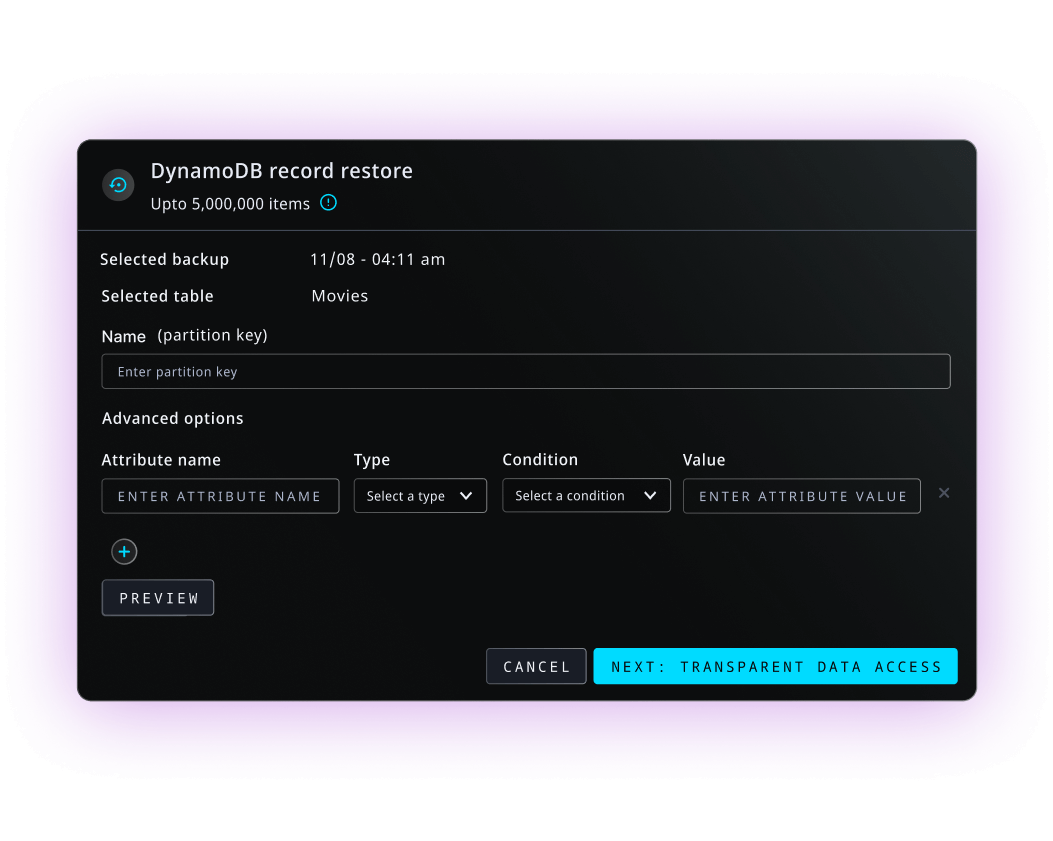Click the backup time '11/08 - 04:11 am'
The width and height of the screenshot is (1053, 841).
[x=377, y=259]
